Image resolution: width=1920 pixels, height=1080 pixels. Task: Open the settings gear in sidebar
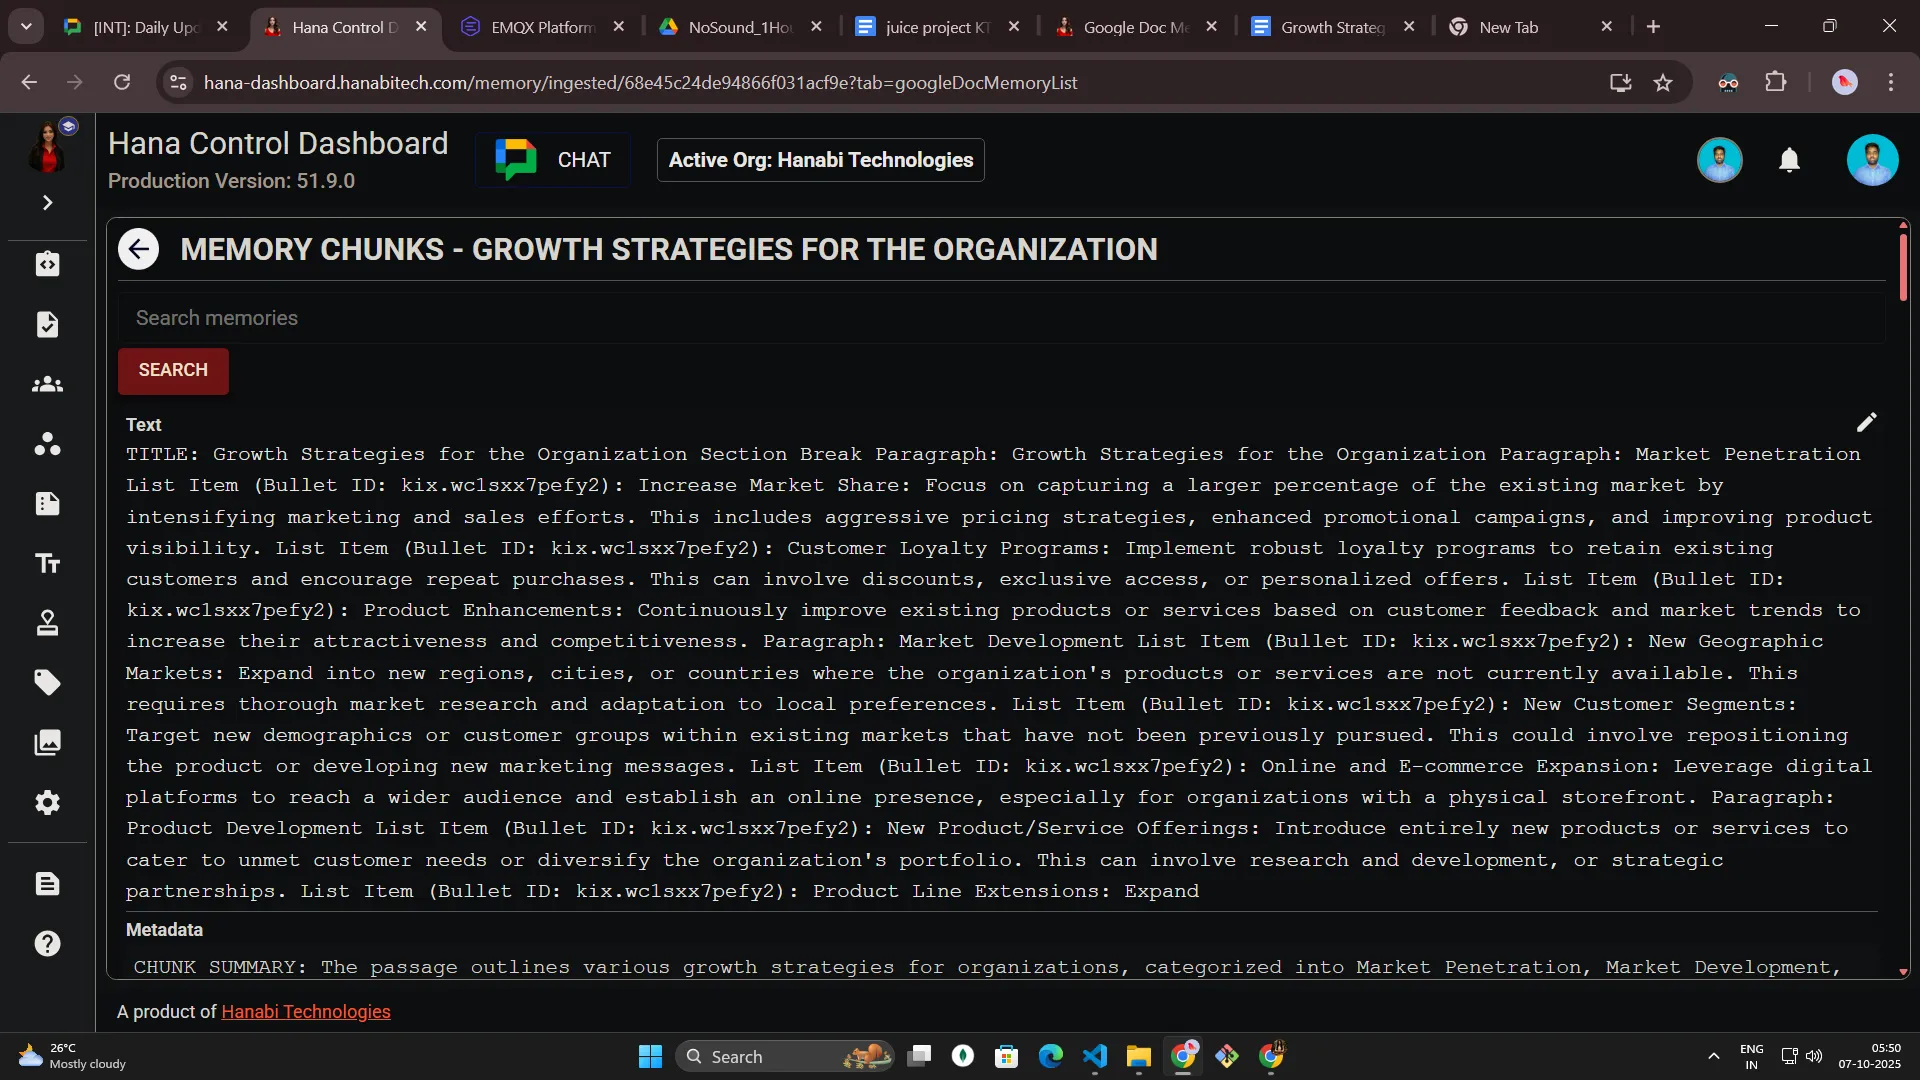(x=47, y=803)
